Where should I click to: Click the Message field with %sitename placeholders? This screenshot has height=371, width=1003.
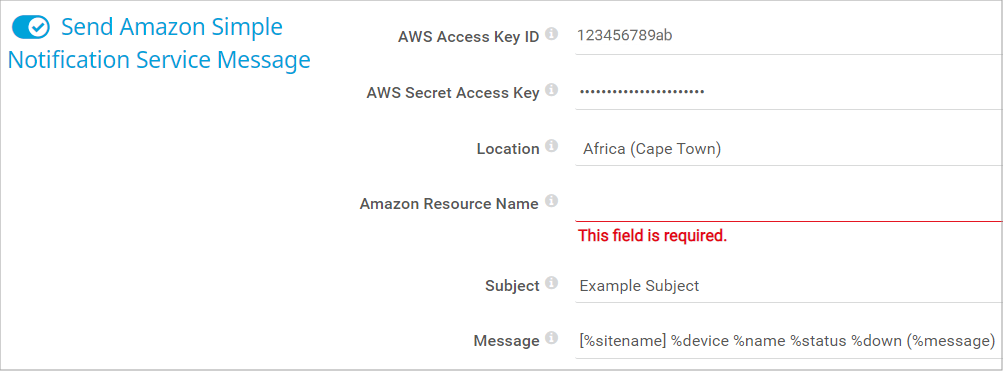[x=789, y=341]
